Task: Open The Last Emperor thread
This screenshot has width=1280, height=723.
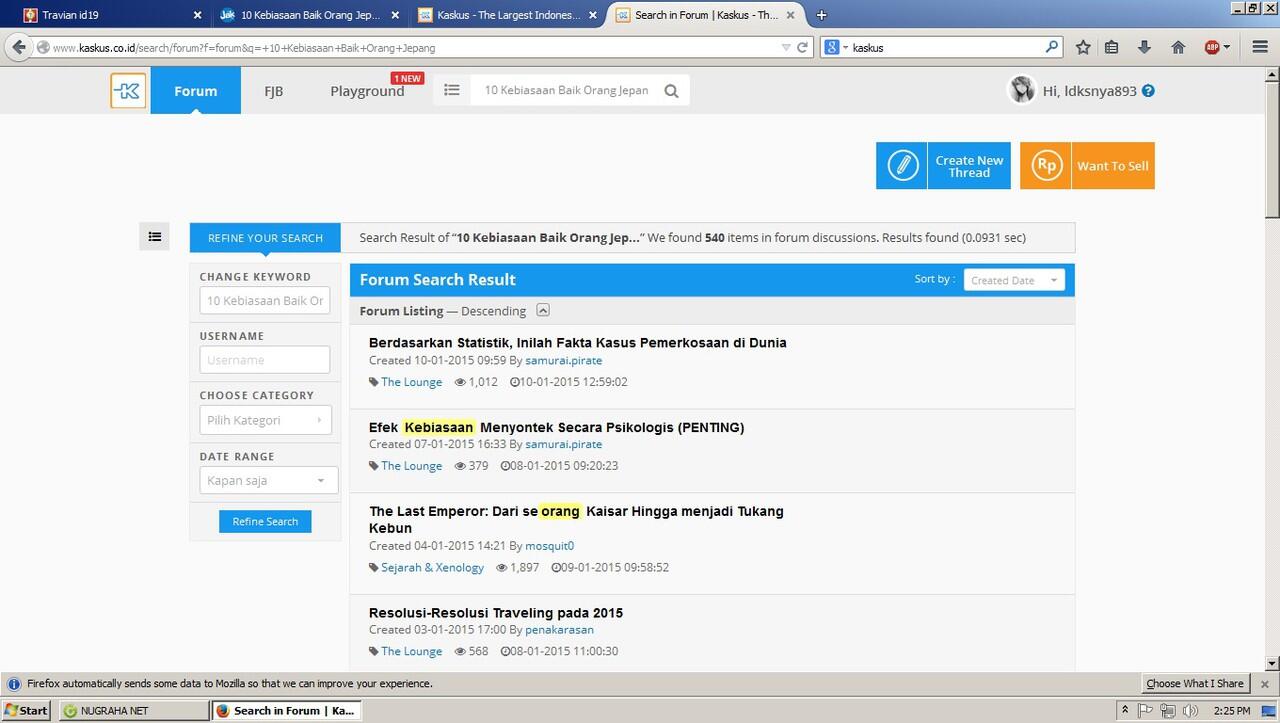Action: tap(576, 519)
